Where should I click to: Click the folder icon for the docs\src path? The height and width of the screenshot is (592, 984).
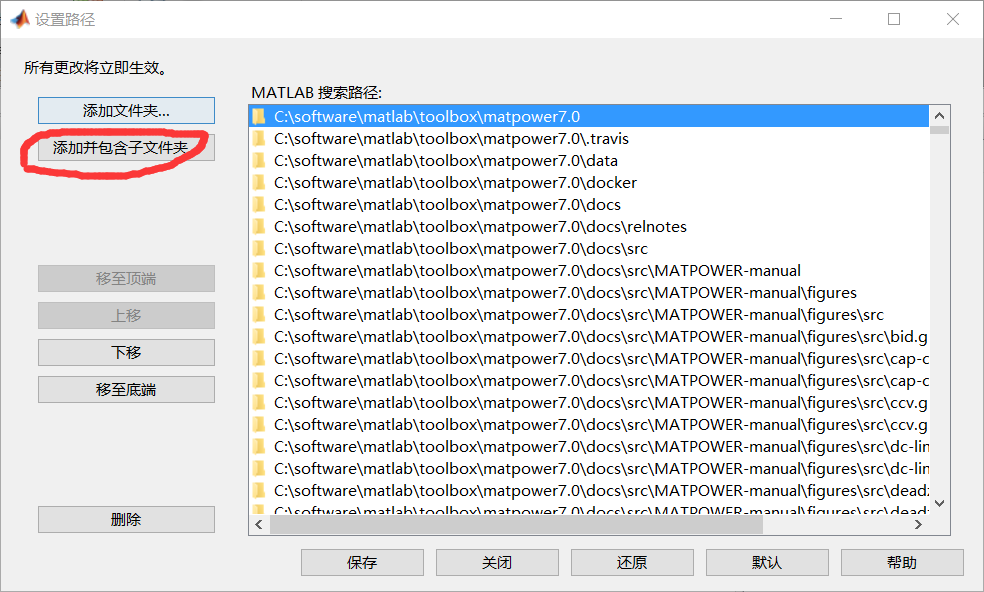click(x=259, y=248)
